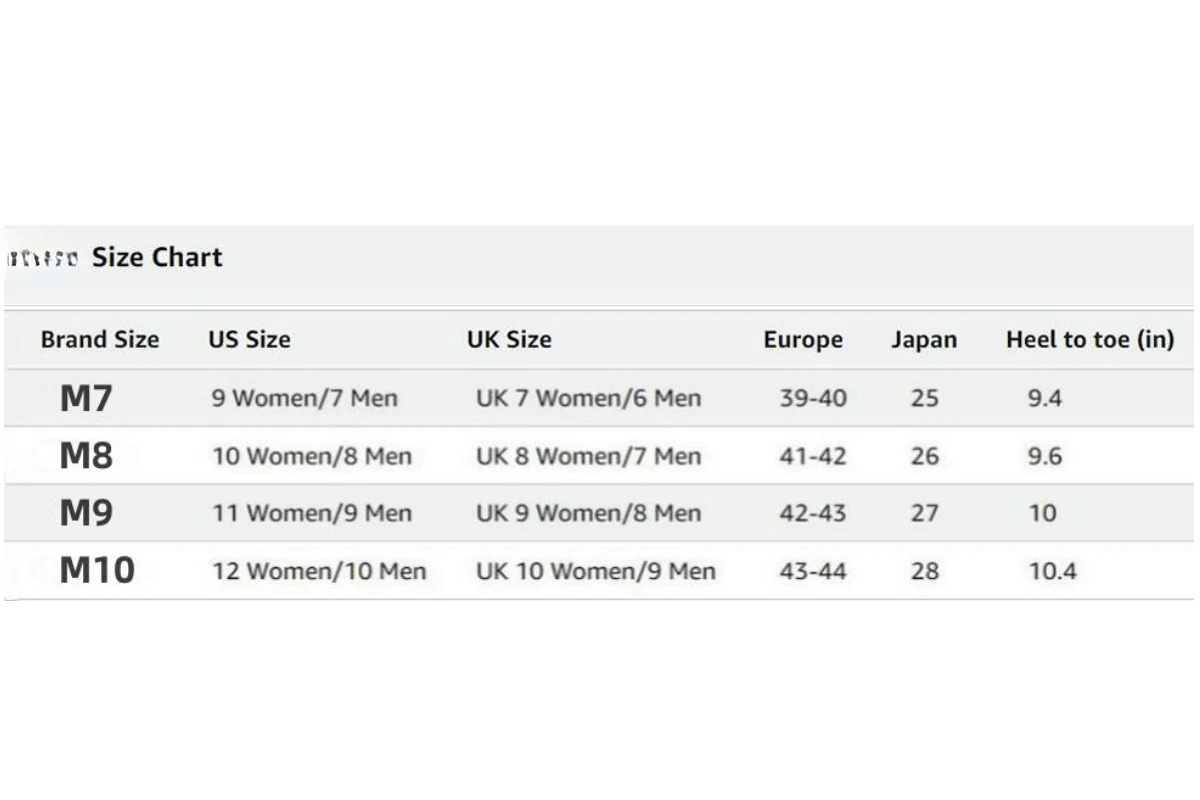Select the UK 9 Women/8 Men cell

tap(588, 514)
